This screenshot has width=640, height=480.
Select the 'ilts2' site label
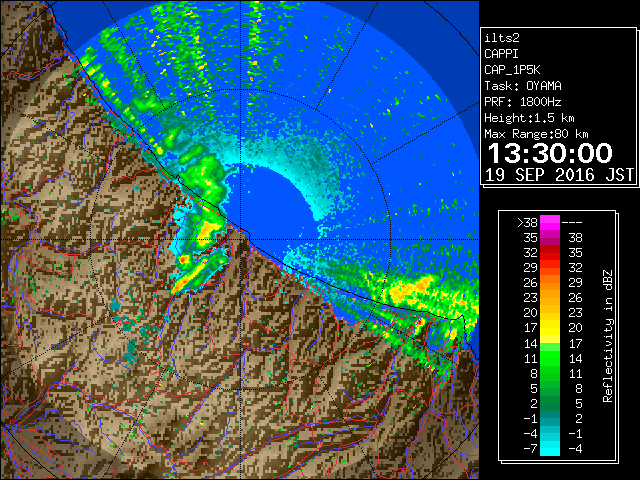click(x=502, y=38)
